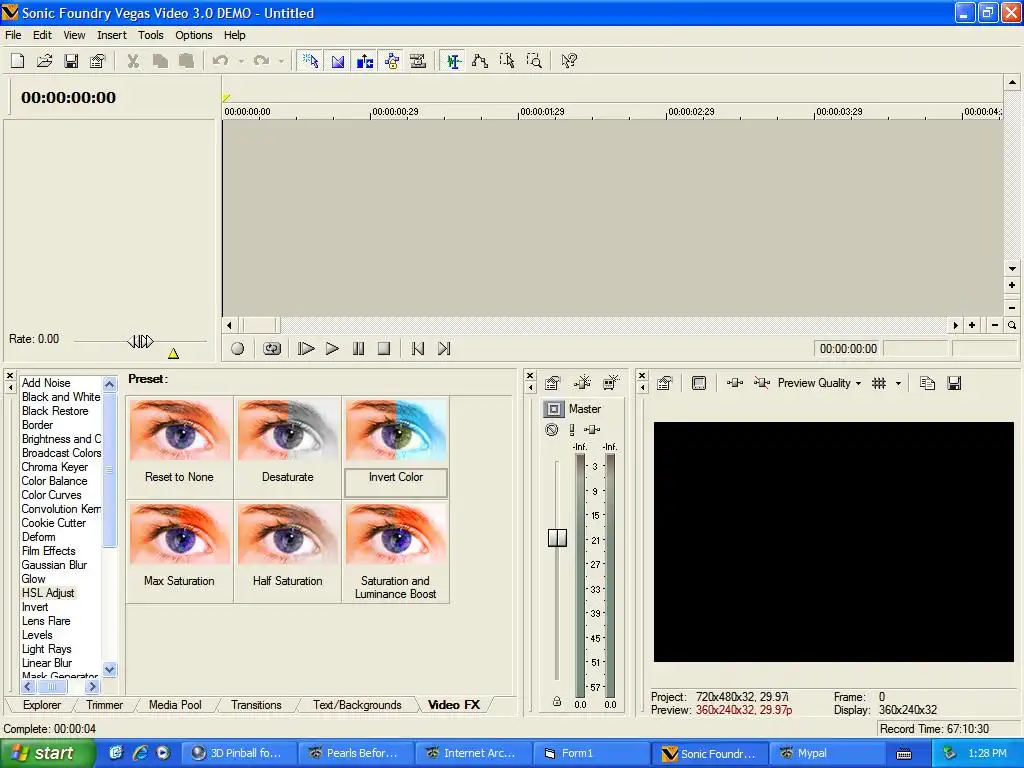
Task: Select the Envelope edit tool
Action: (480, 61)
